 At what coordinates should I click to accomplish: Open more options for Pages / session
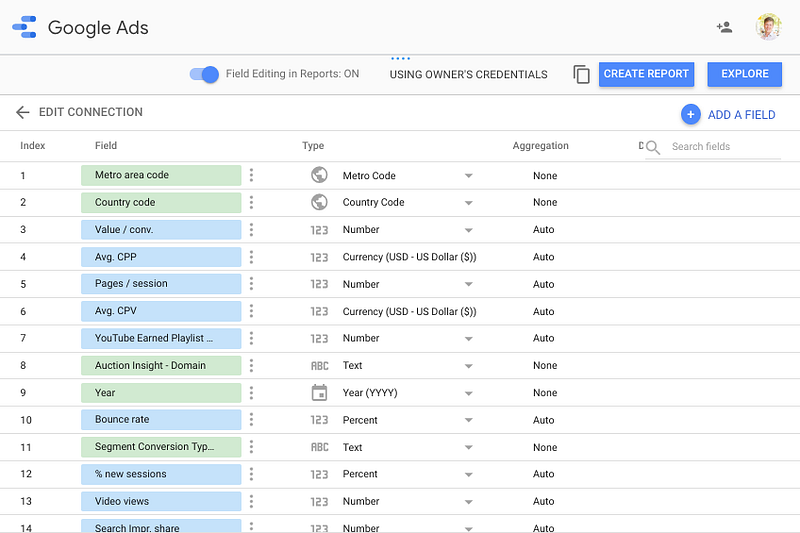click(x=251, y=284)
